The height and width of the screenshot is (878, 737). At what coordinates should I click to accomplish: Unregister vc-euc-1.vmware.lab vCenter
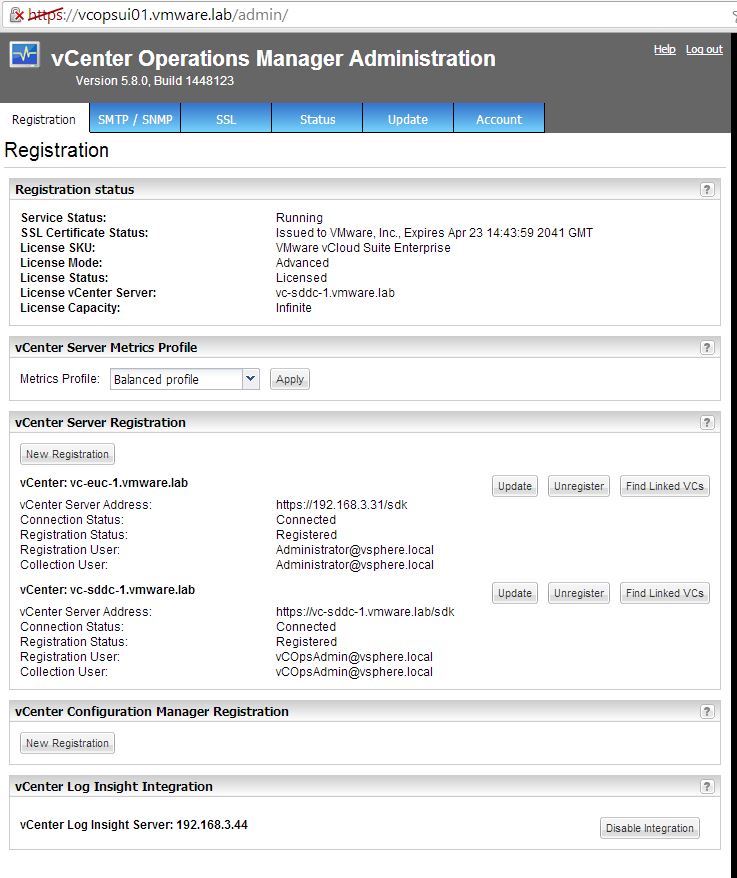coord(579,486)
